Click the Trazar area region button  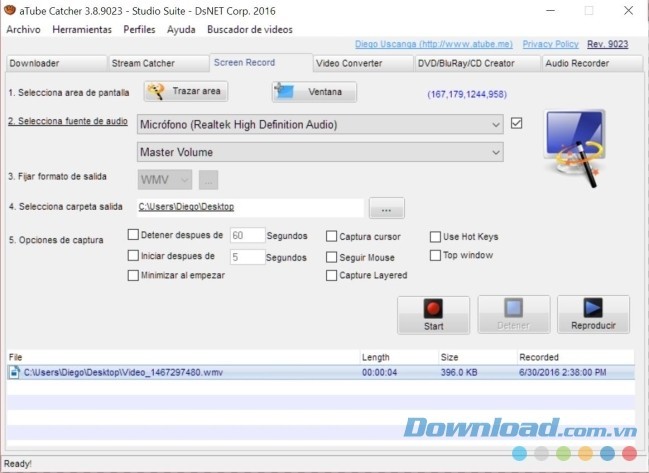point(185,92)
